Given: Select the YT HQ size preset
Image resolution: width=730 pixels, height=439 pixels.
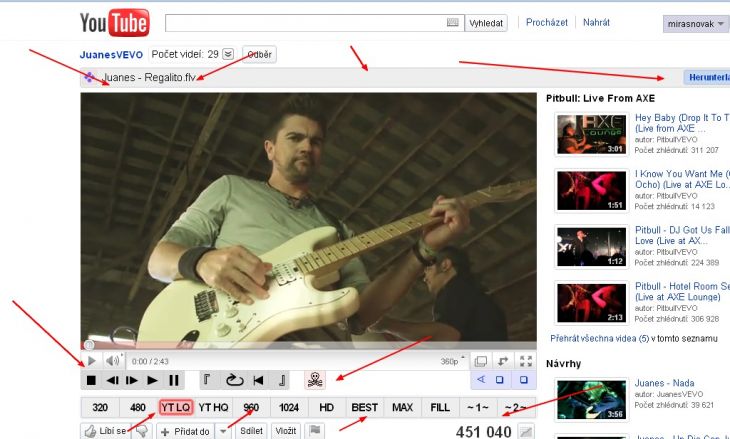Looking at the screenshot, I should [213, 407].
